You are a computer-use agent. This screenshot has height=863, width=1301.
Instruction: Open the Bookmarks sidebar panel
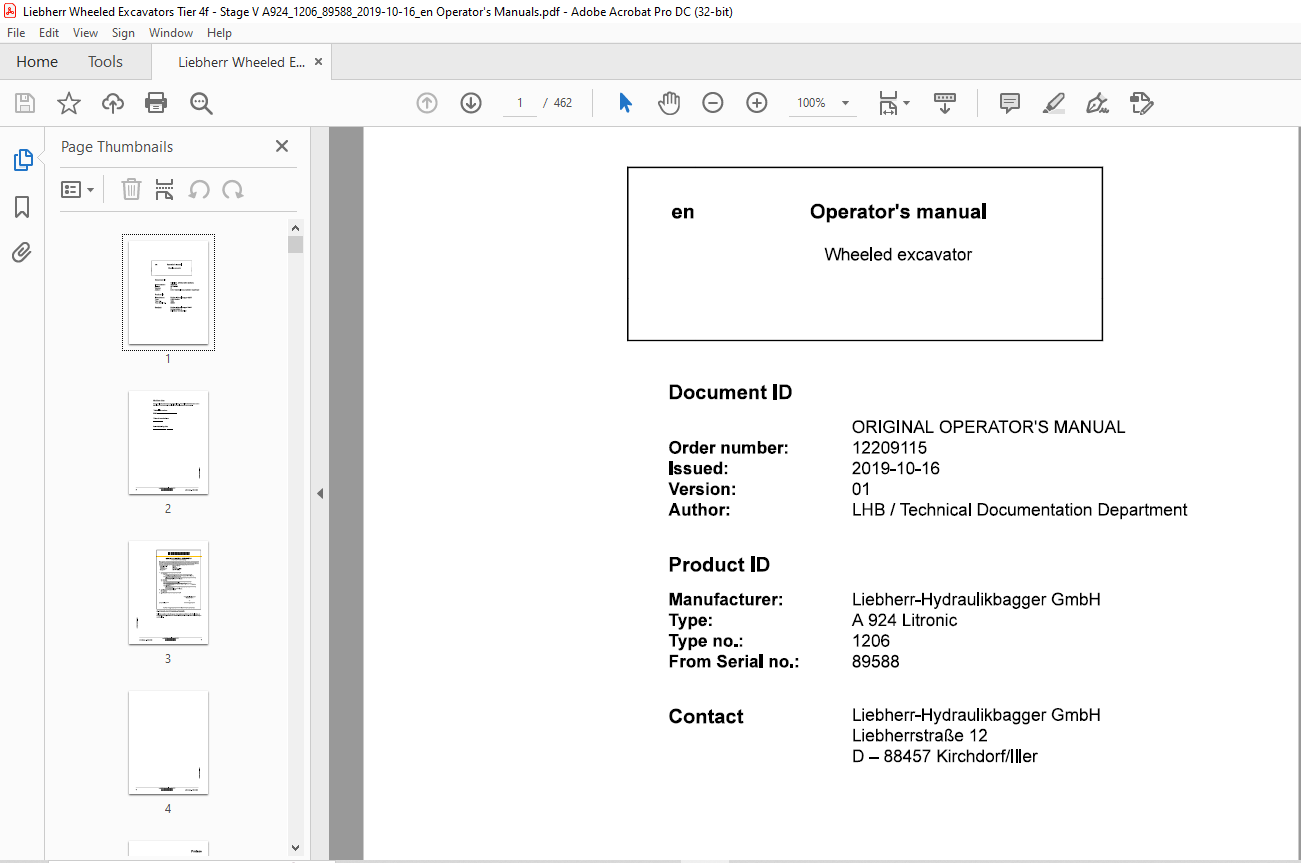coord(22,207)
